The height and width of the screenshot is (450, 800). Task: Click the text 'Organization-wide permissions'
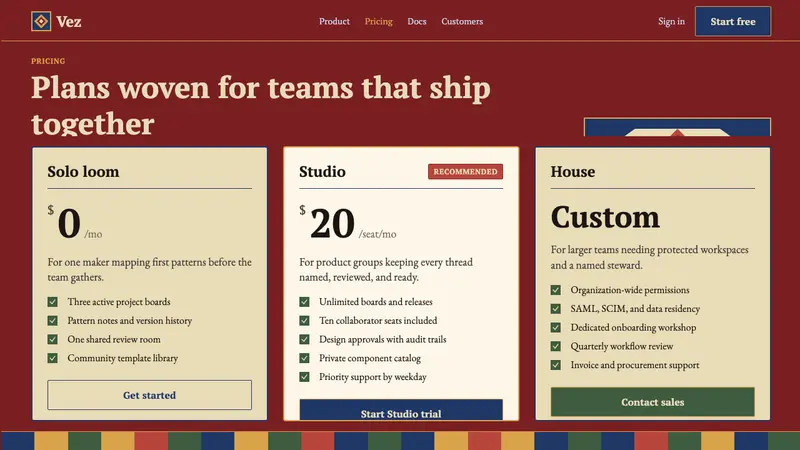point(630,290)
